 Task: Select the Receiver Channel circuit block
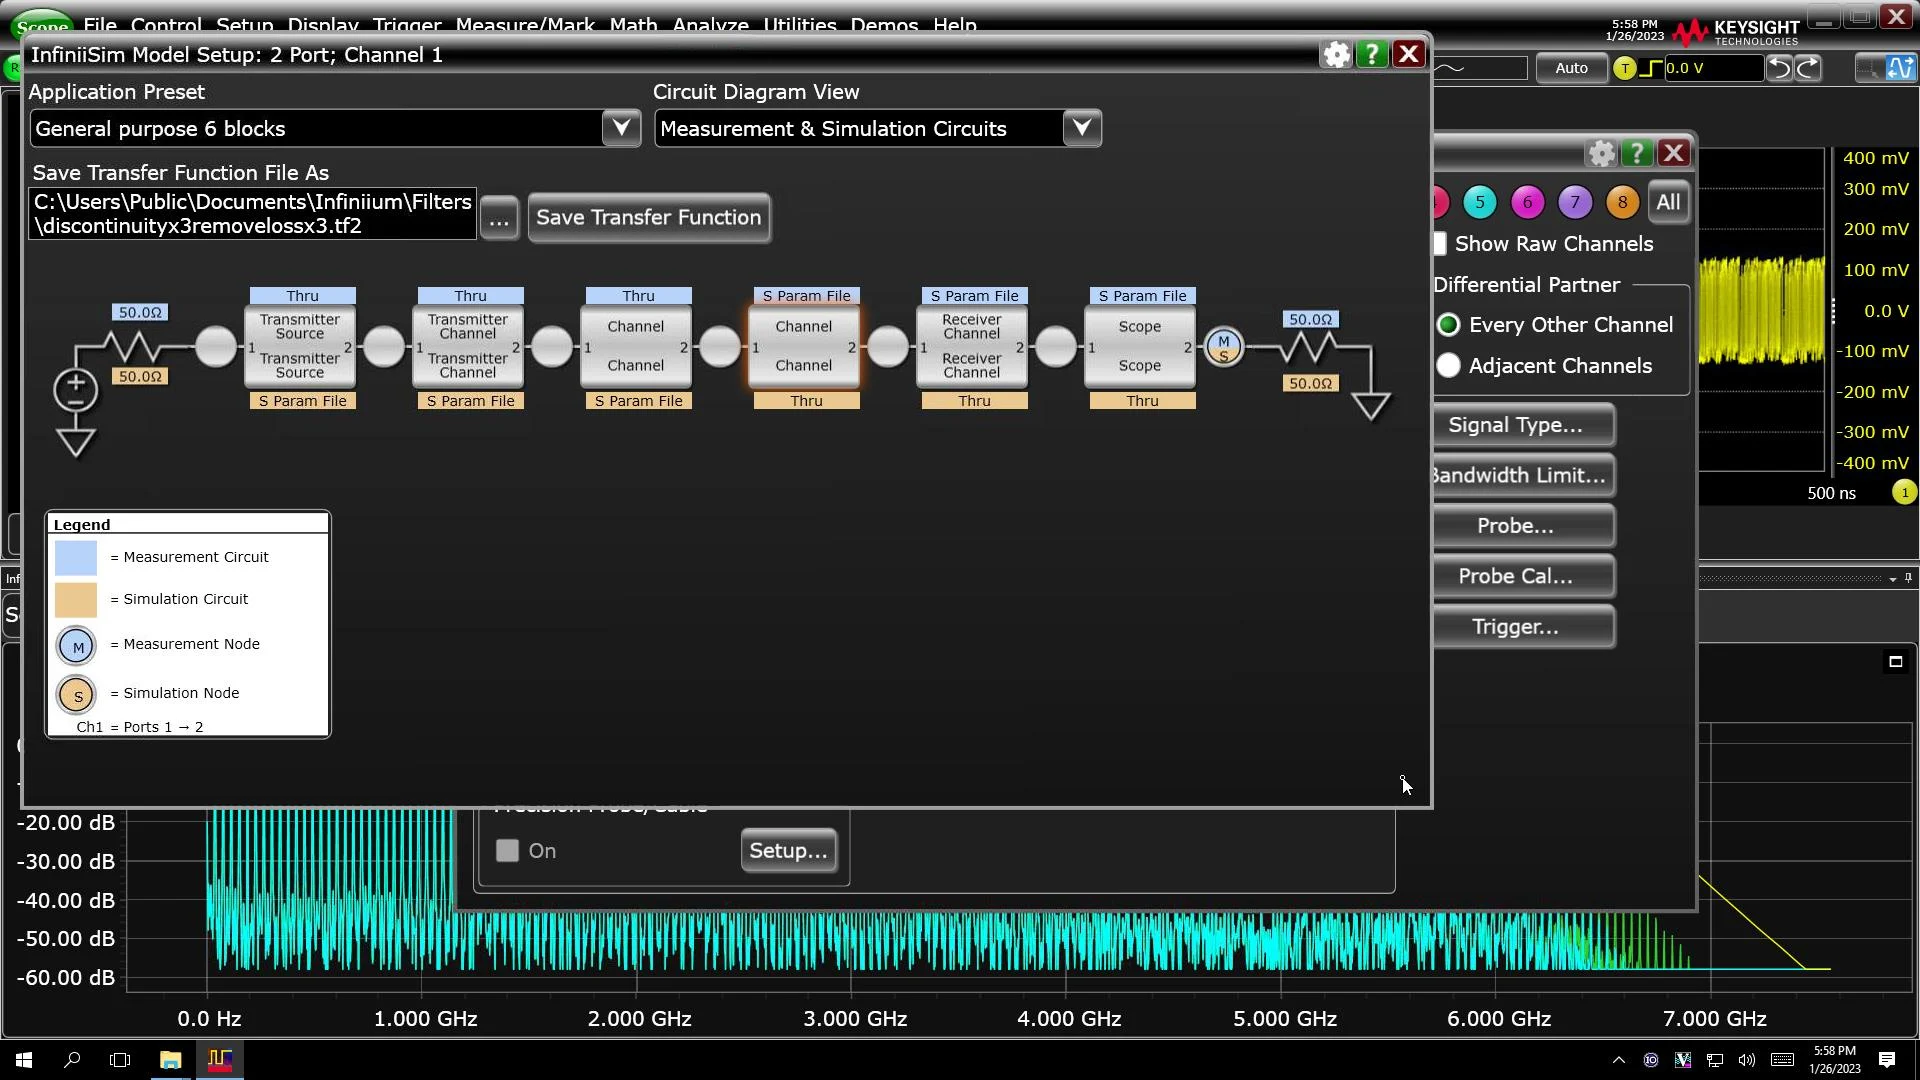click(x=972, y=347)
